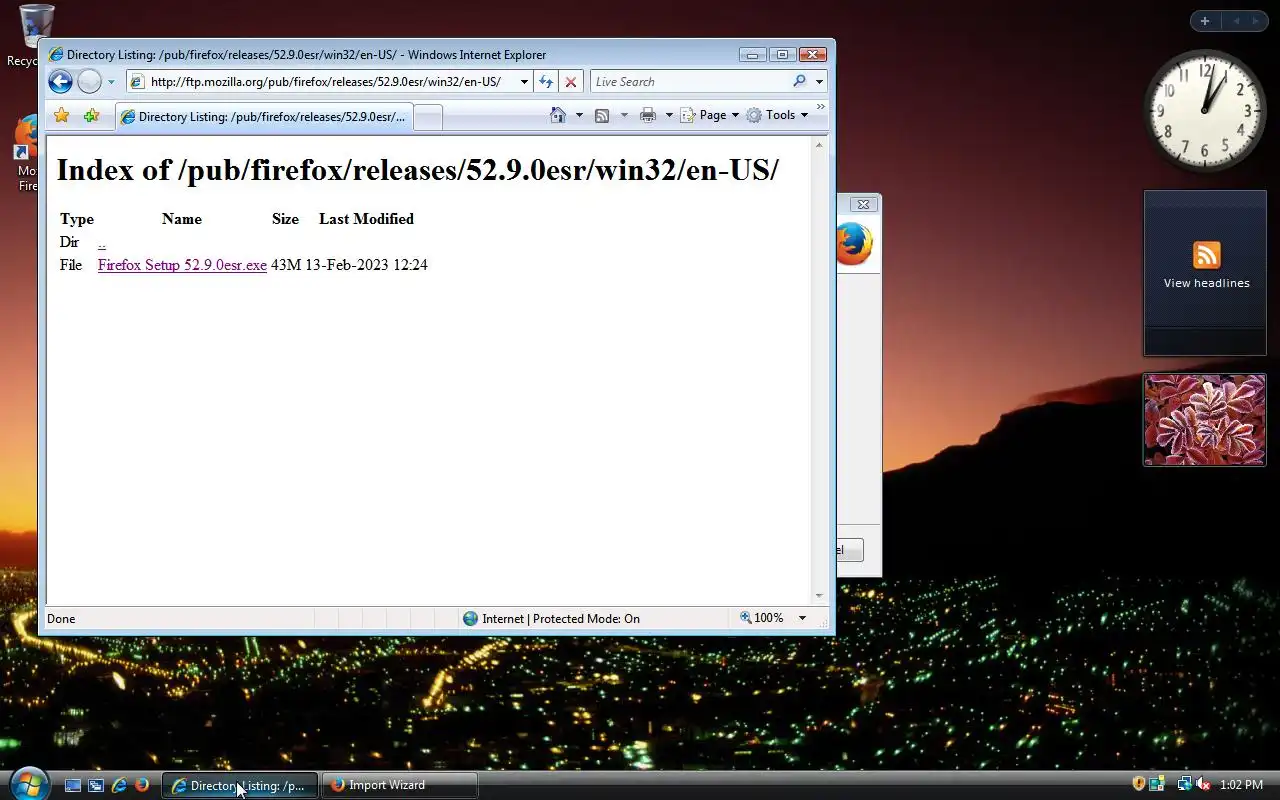
Task: Close the Import Wizard window behind
Action: pos(863,205)
